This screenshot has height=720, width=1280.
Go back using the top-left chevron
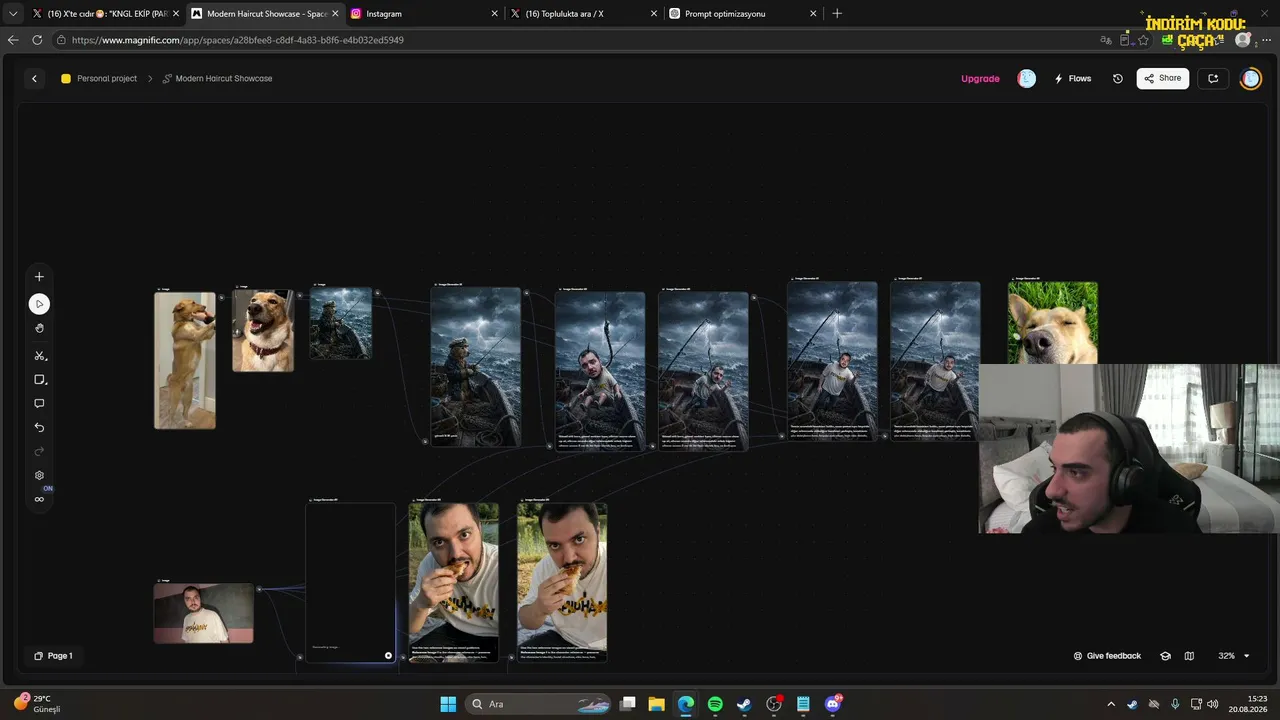[34, 78]
